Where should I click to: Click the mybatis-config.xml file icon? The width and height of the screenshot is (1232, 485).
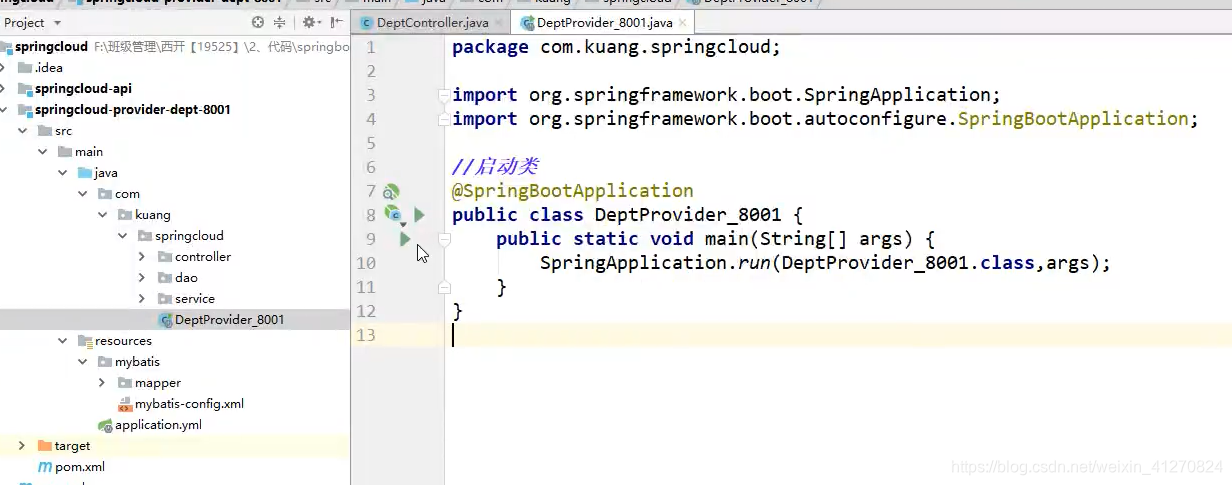(x=125, y=404)
